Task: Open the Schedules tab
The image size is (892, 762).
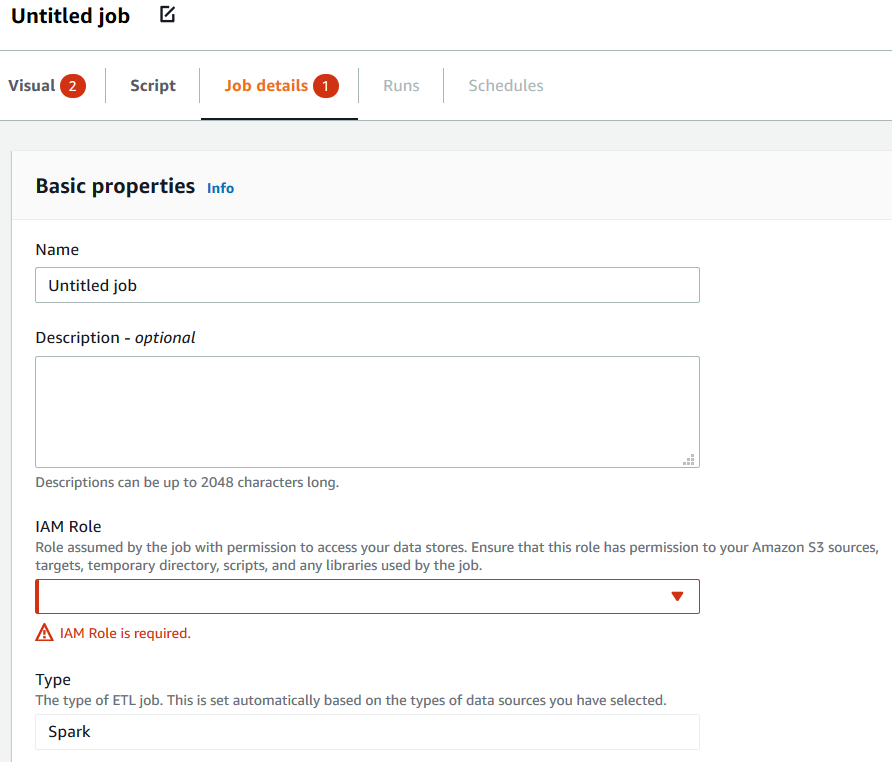Action: (505, 85)
